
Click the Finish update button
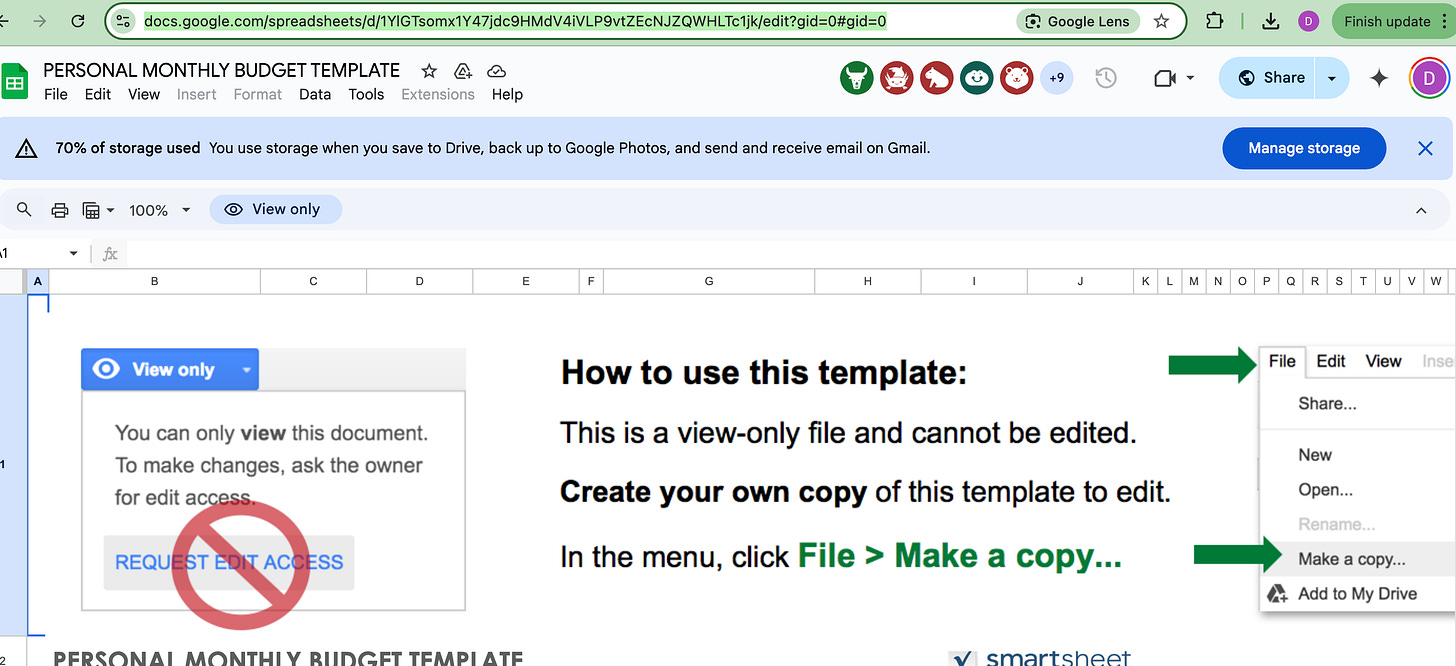tap(1393, 21)
